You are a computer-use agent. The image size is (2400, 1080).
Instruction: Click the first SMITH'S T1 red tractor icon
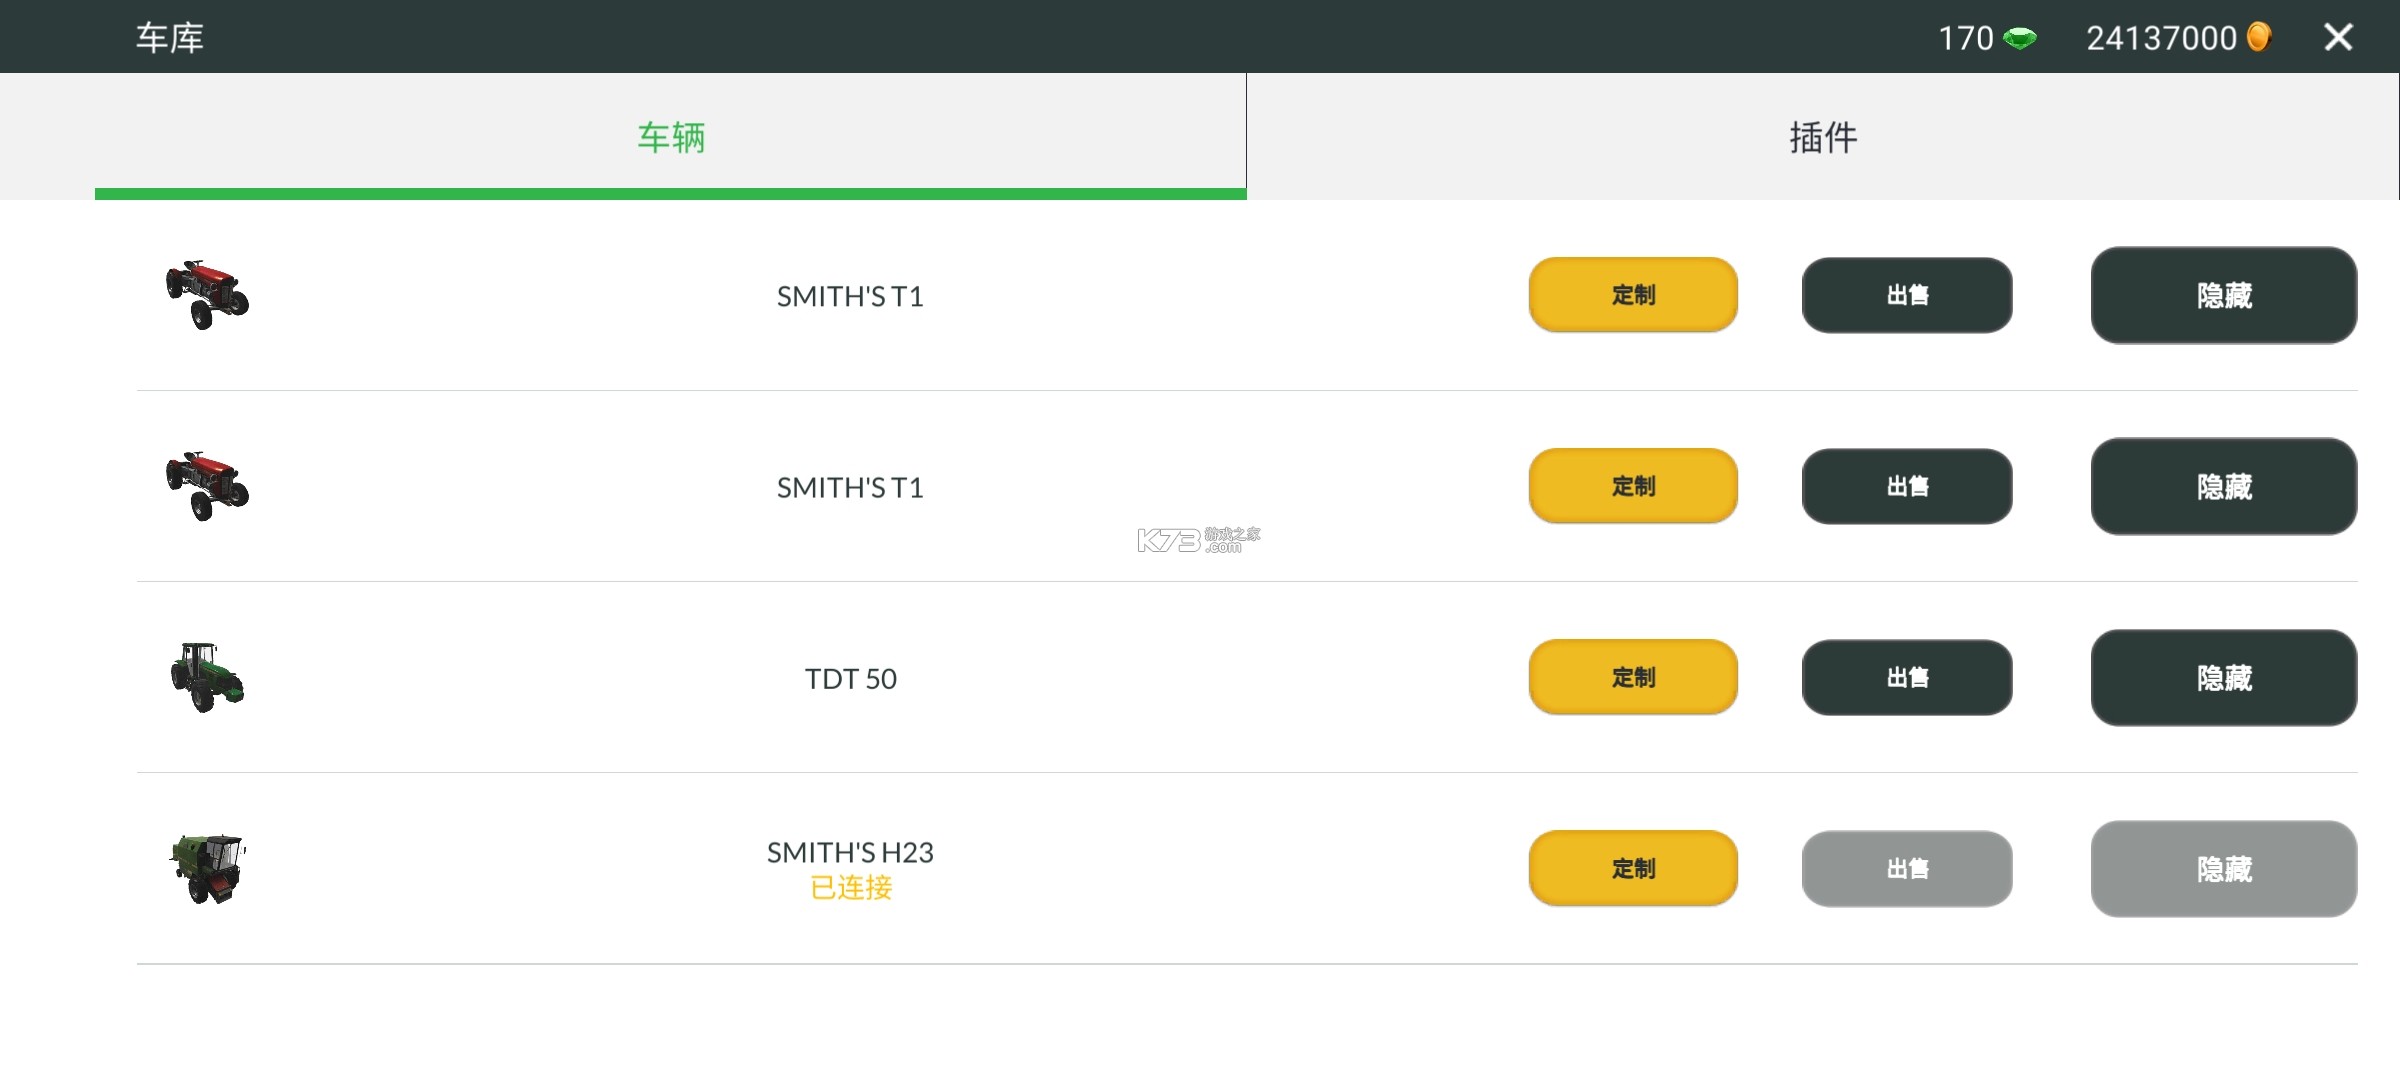point(208,295)
